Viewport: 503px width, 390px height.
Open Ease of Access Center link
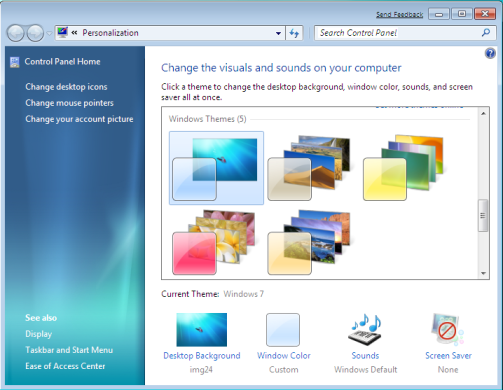[x=65, y=366]
